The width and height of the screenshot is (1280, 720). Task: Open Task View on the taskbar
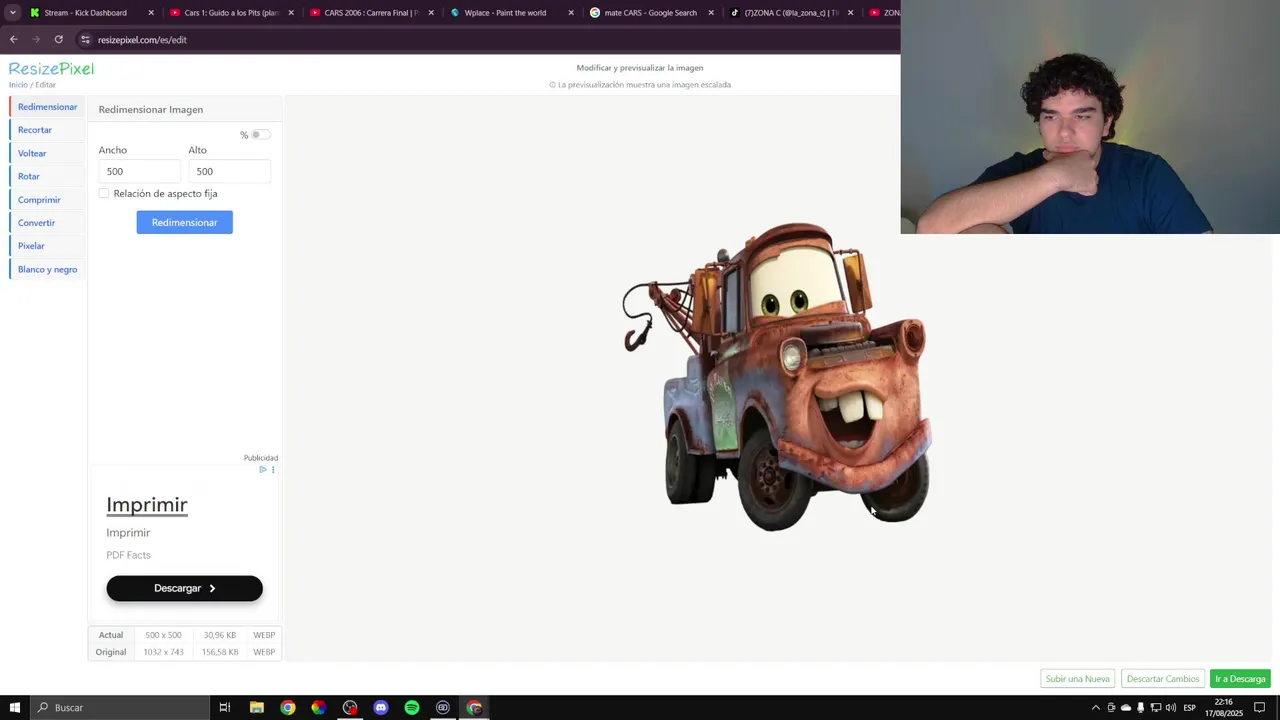[225, 707]
